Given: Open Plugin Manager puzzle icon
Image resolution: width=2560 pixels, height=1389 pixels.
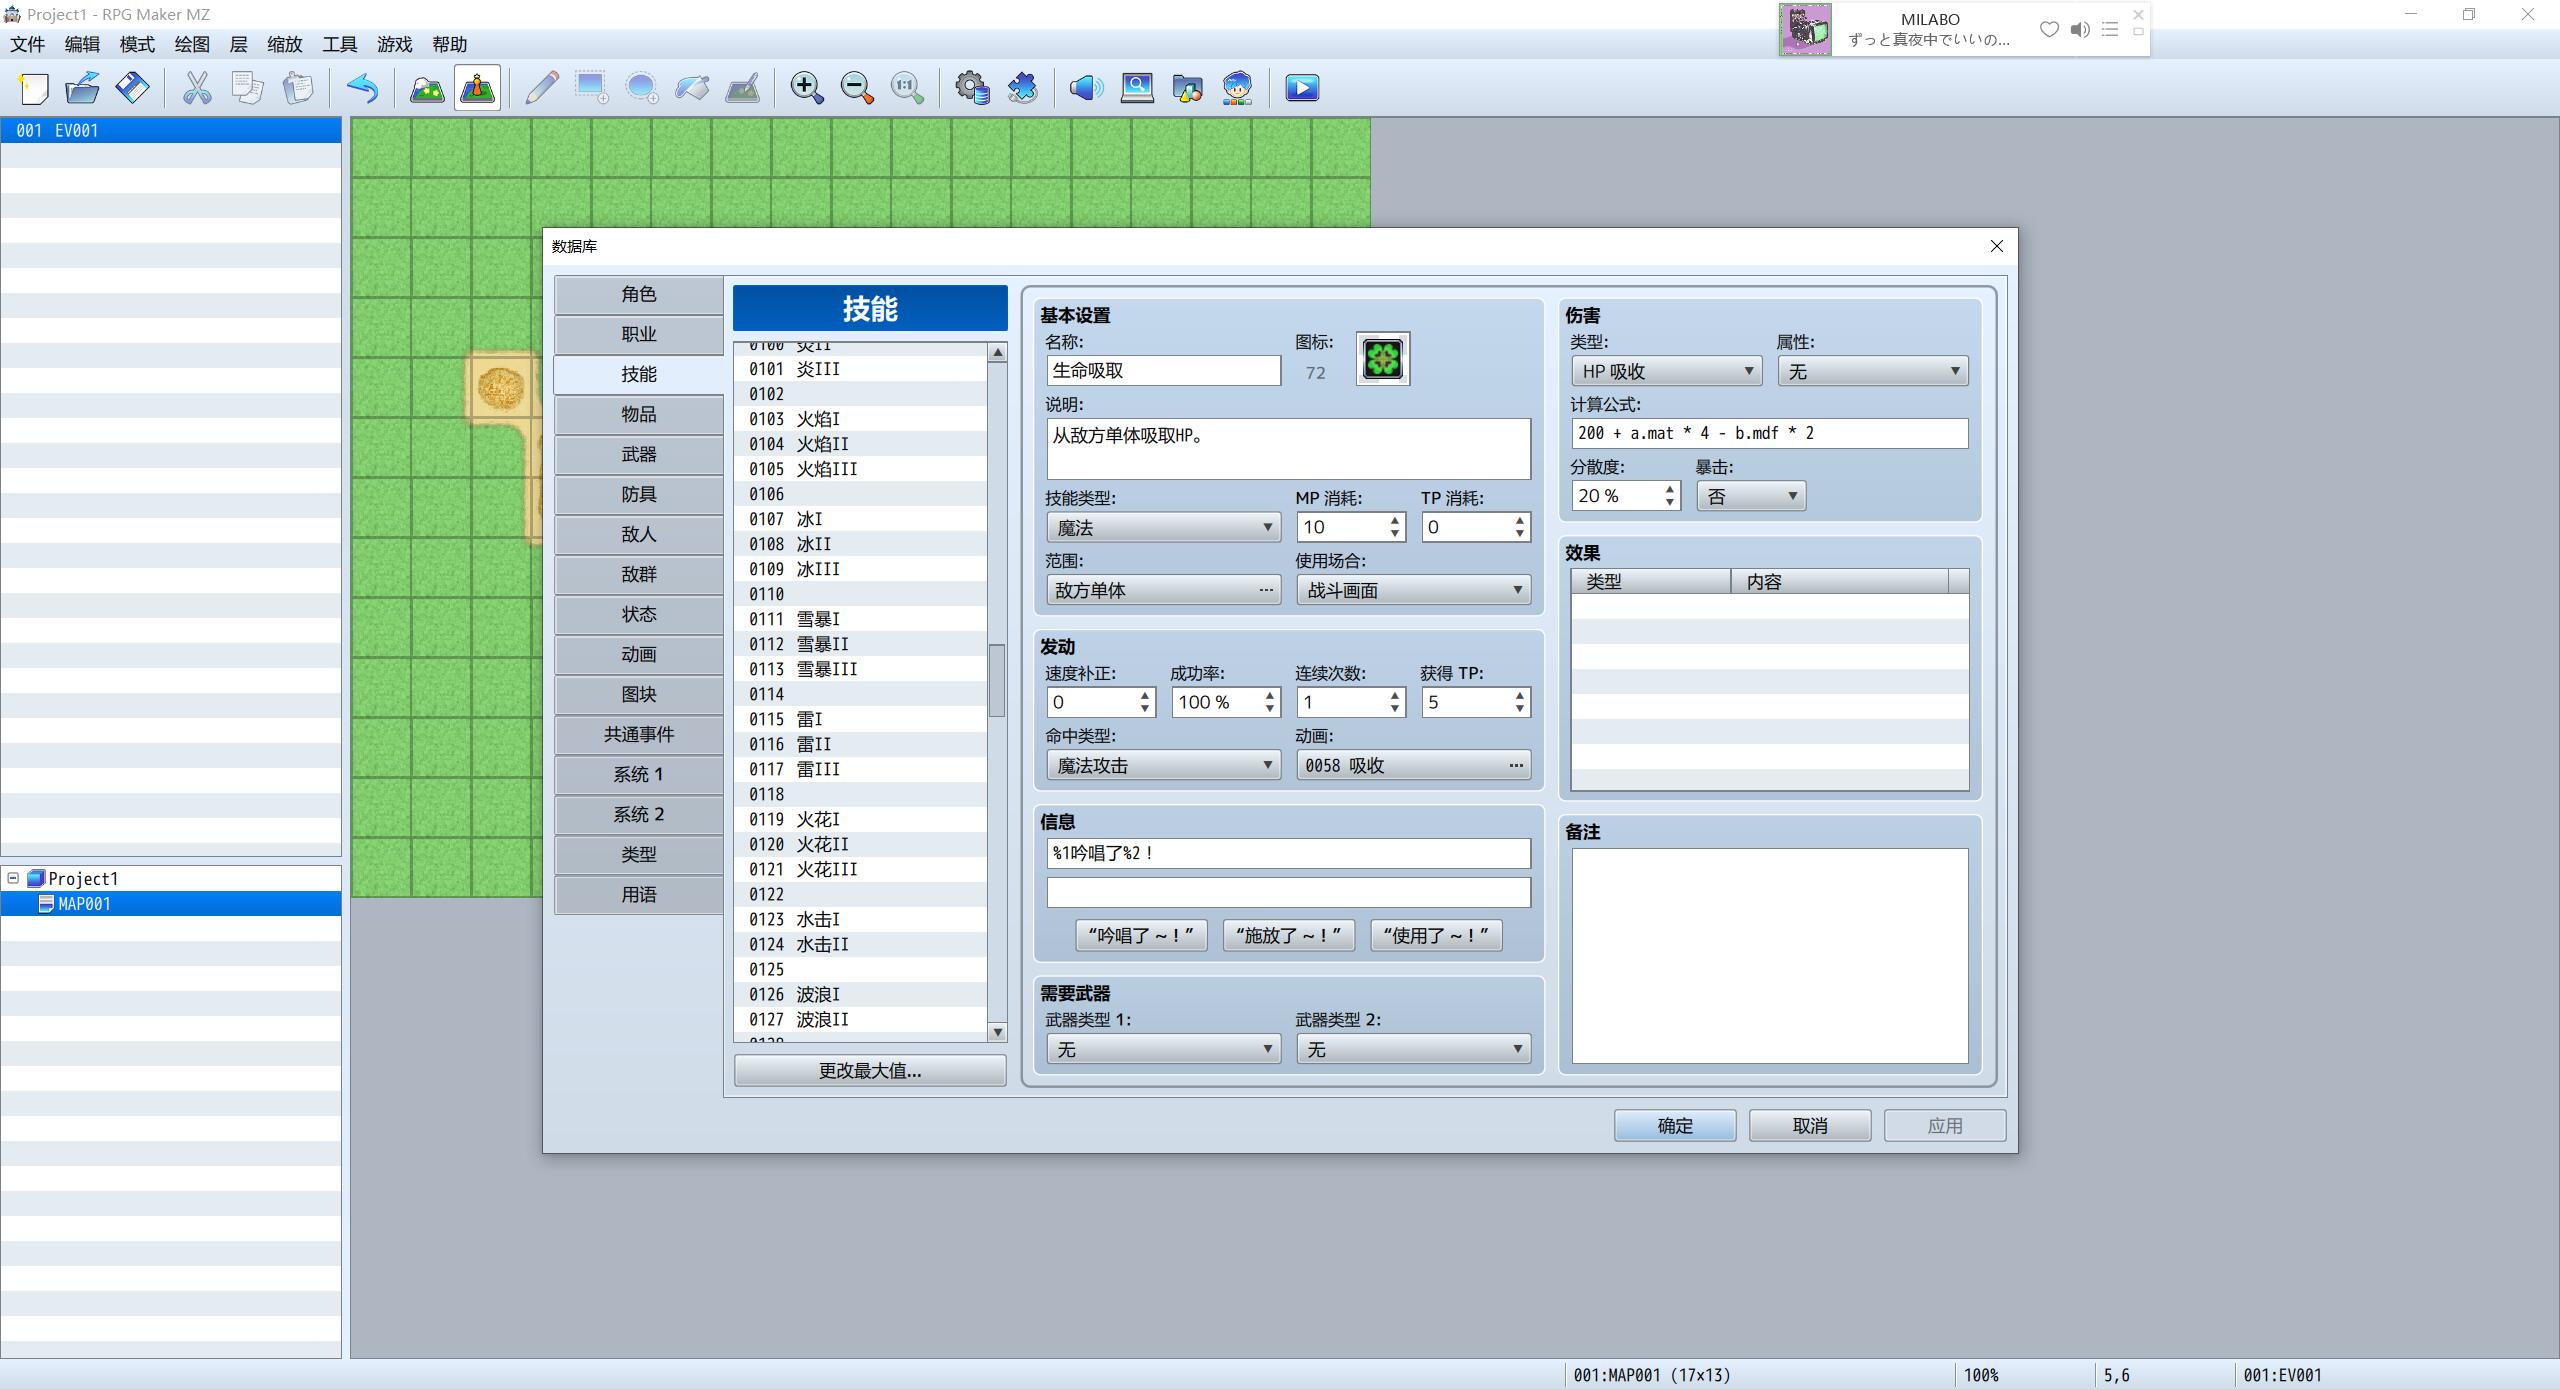Looking at the screenshot, I should 1022,88.
